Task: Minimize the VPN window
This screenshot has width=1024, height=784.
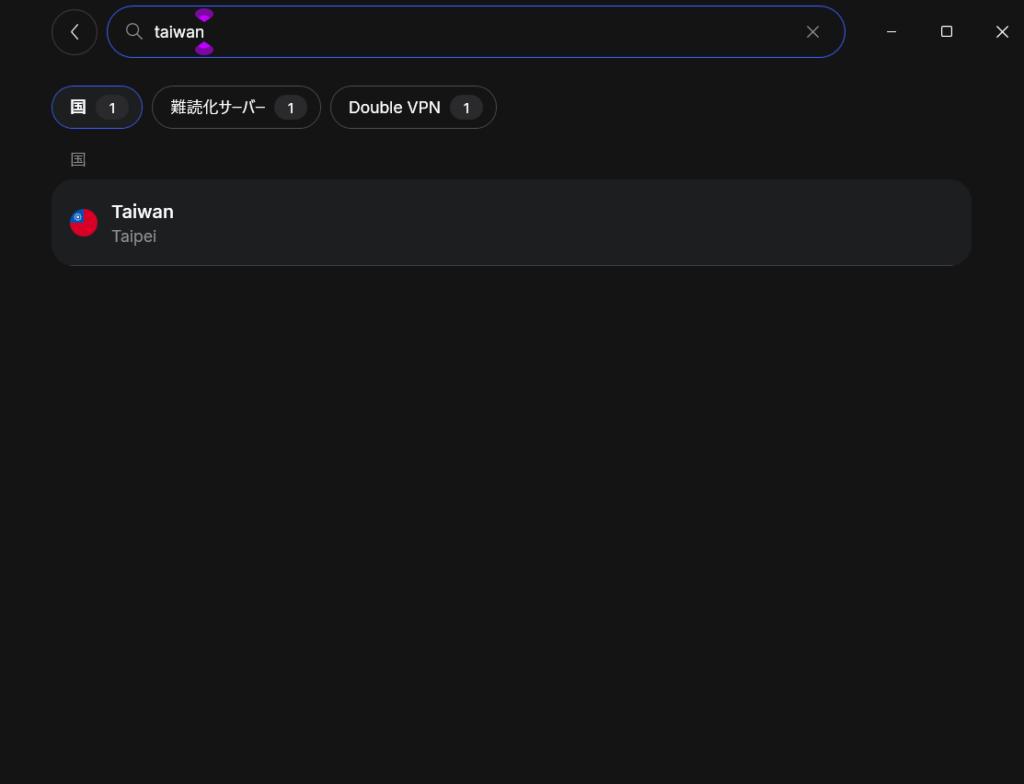Action: point(891,32)
